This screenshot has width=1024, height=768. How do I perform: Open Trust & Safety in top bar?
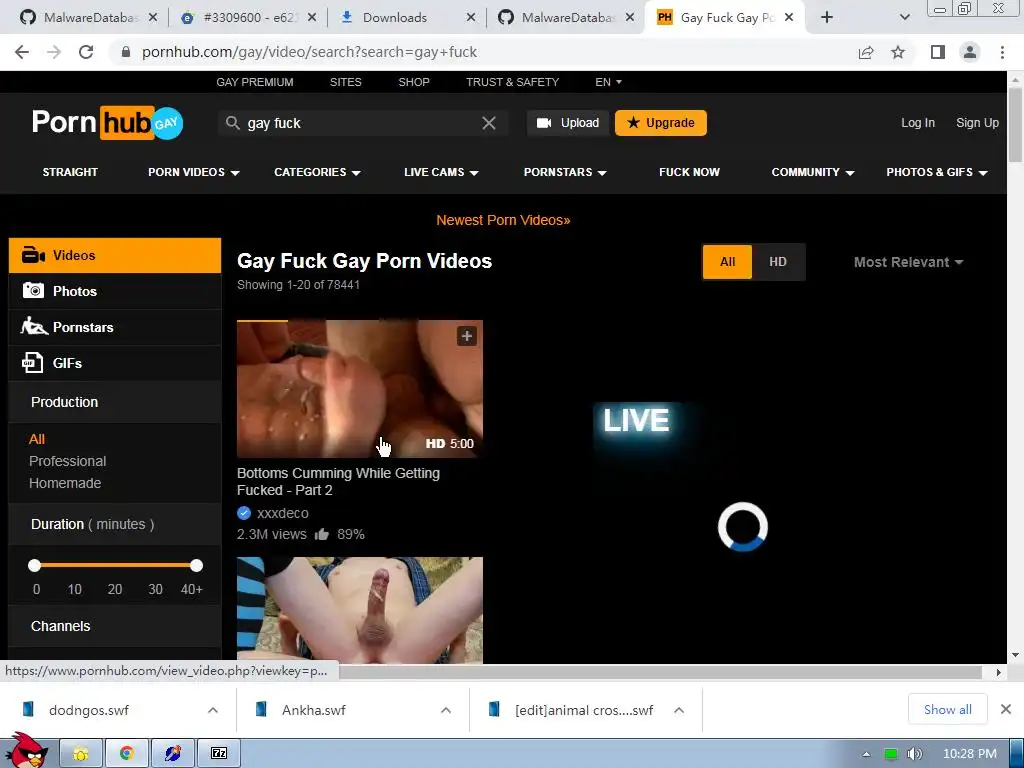513,82
